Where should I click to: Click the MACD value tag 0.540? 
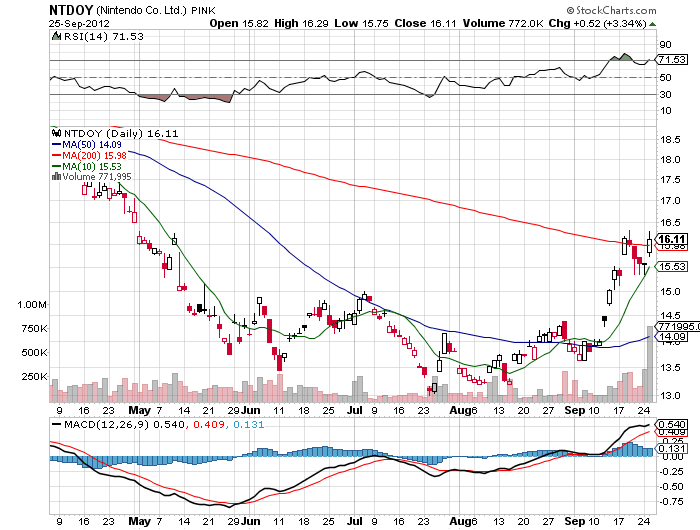pos(671,424)
